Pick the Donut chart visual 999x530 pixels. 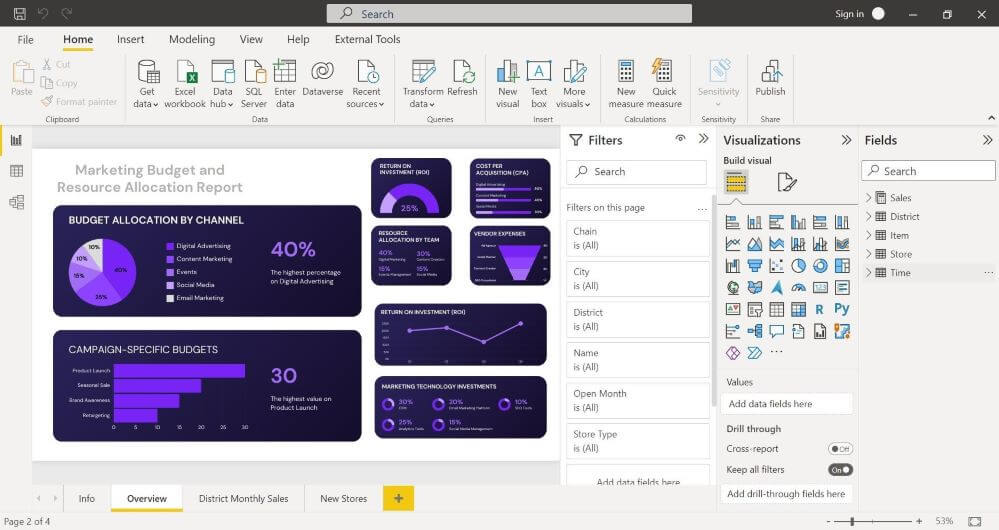pos(820,266)
